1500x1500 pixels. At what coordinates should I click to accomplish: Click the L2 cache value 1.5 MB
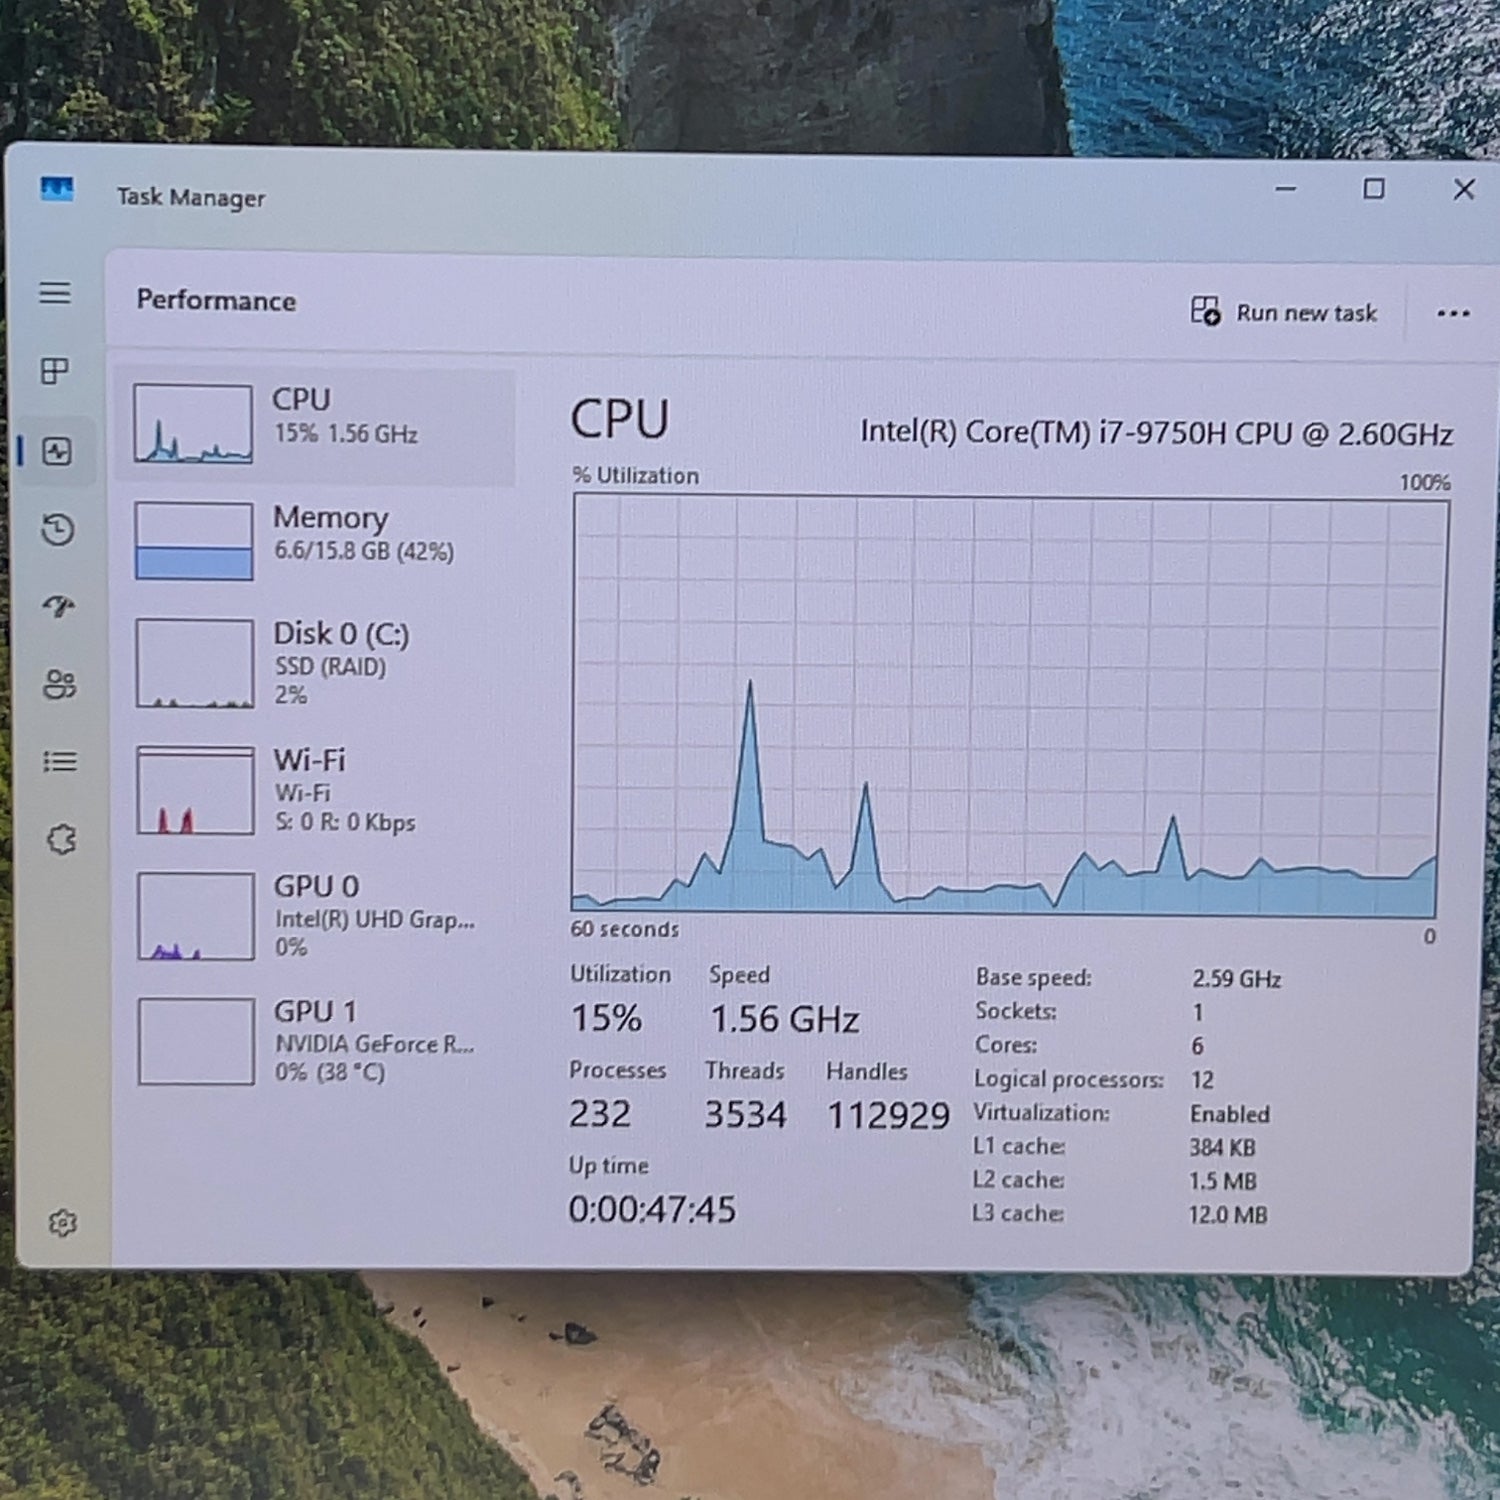pyautogui.click(x=1222, y=1181)
